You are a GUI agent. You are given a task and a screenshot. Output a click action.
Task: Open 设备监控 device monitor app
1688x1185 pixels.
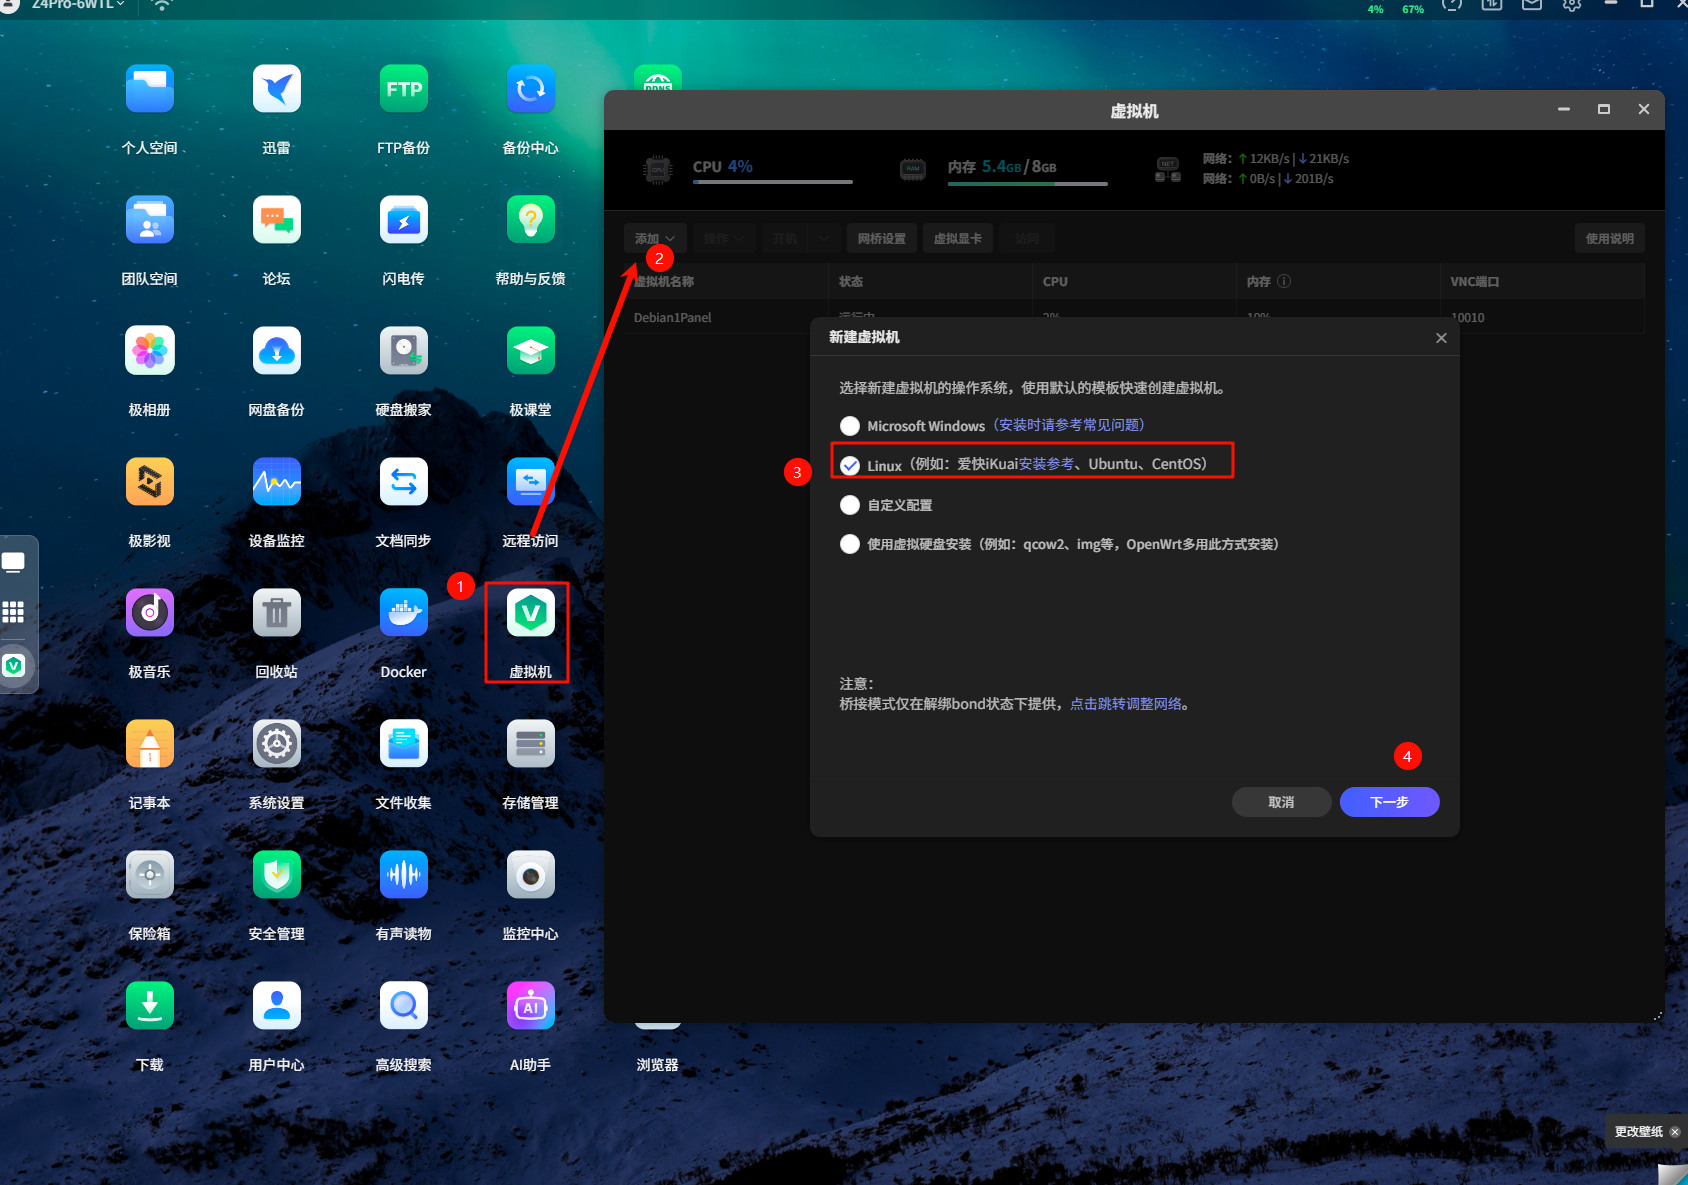point(276,483)
